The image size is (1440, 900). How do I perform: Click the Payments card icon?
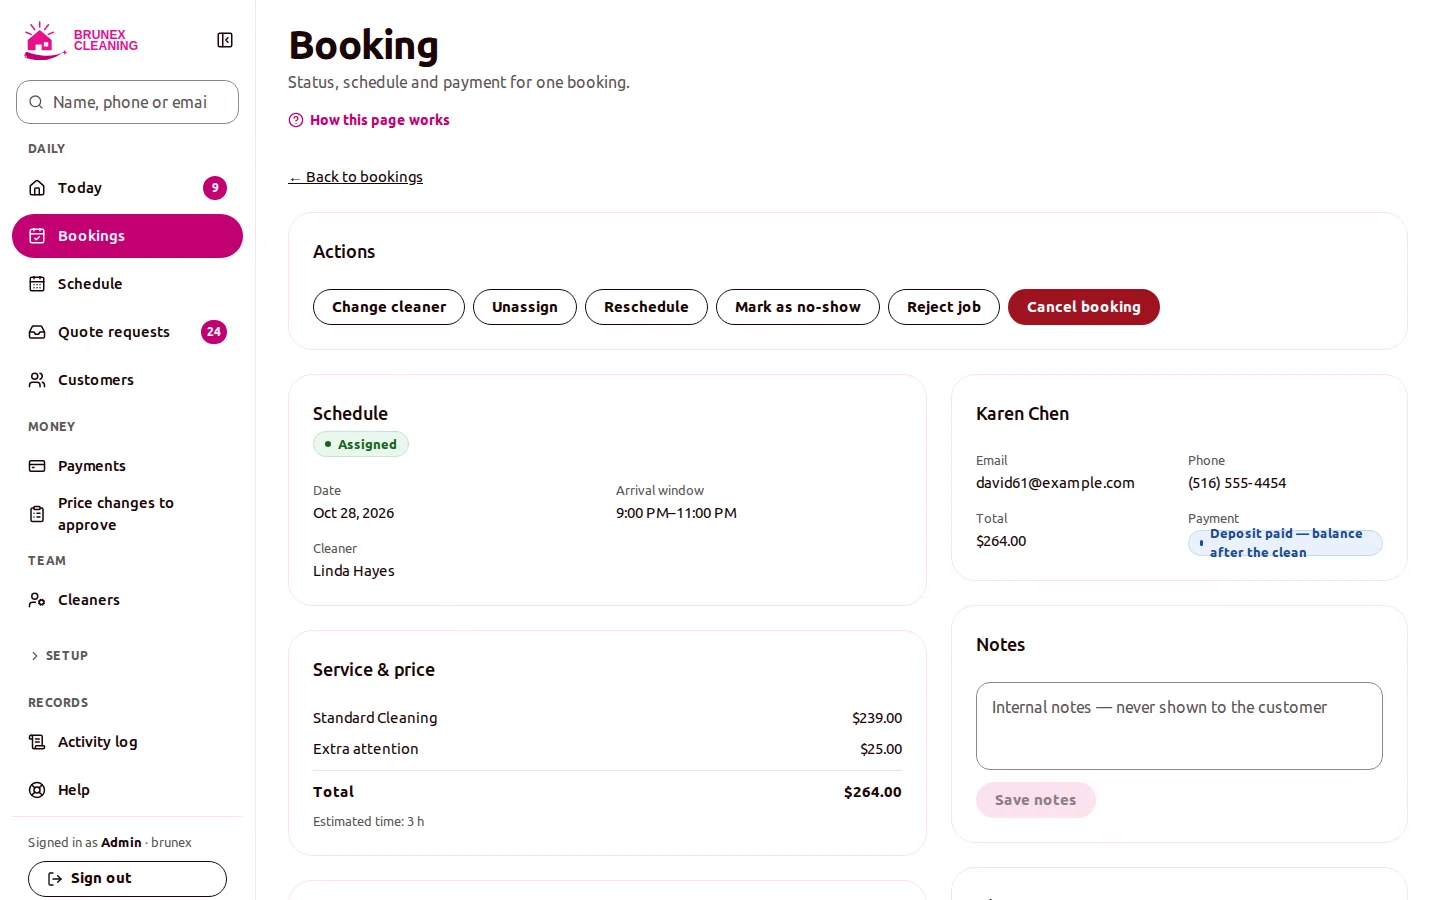(37, 466)
